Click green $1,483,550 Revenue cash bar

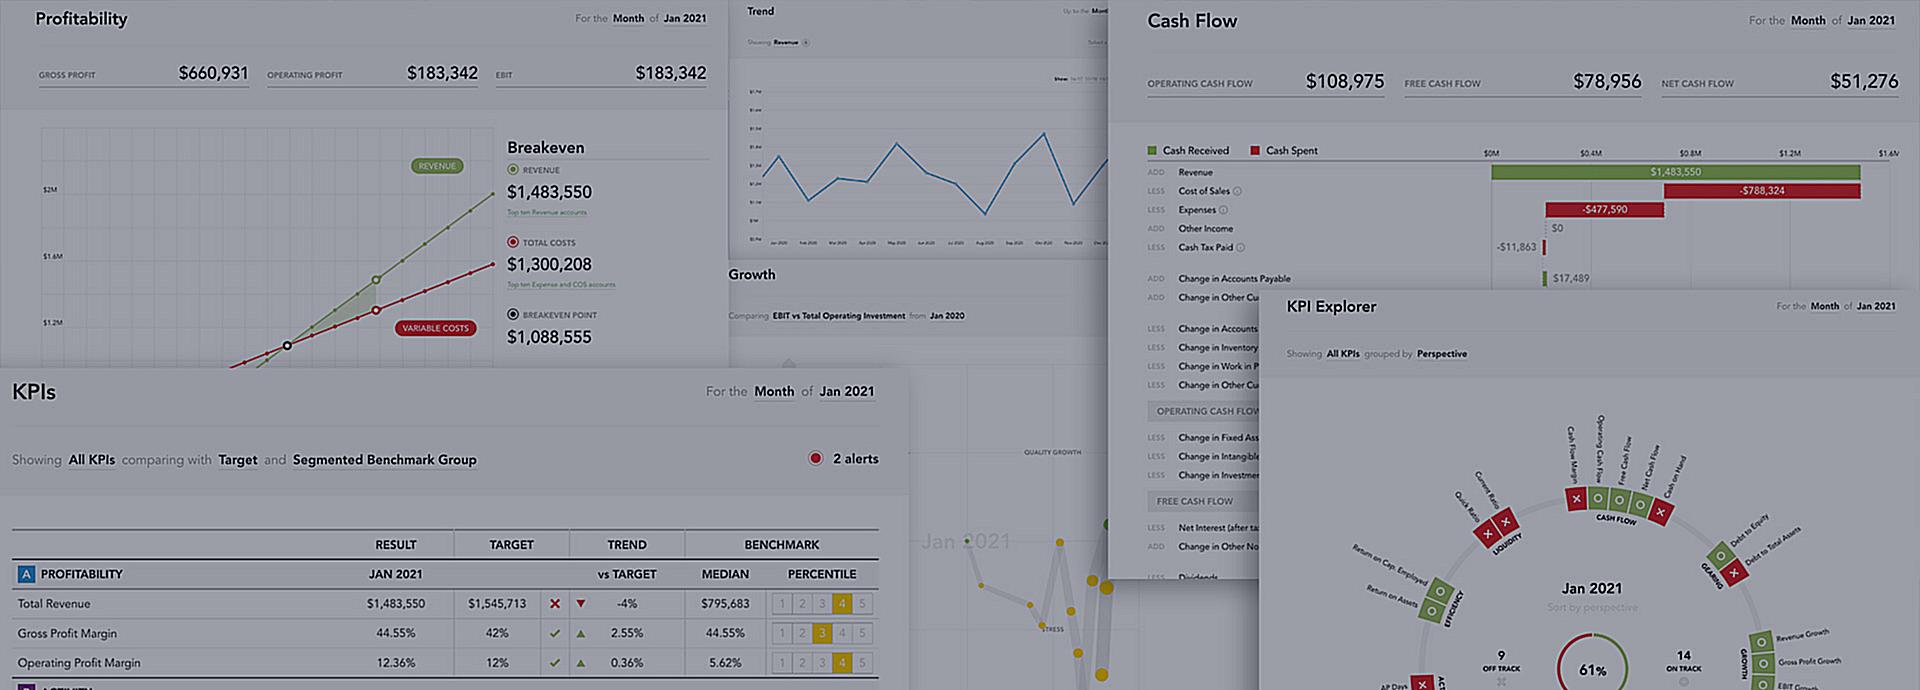pos(1675,172)
